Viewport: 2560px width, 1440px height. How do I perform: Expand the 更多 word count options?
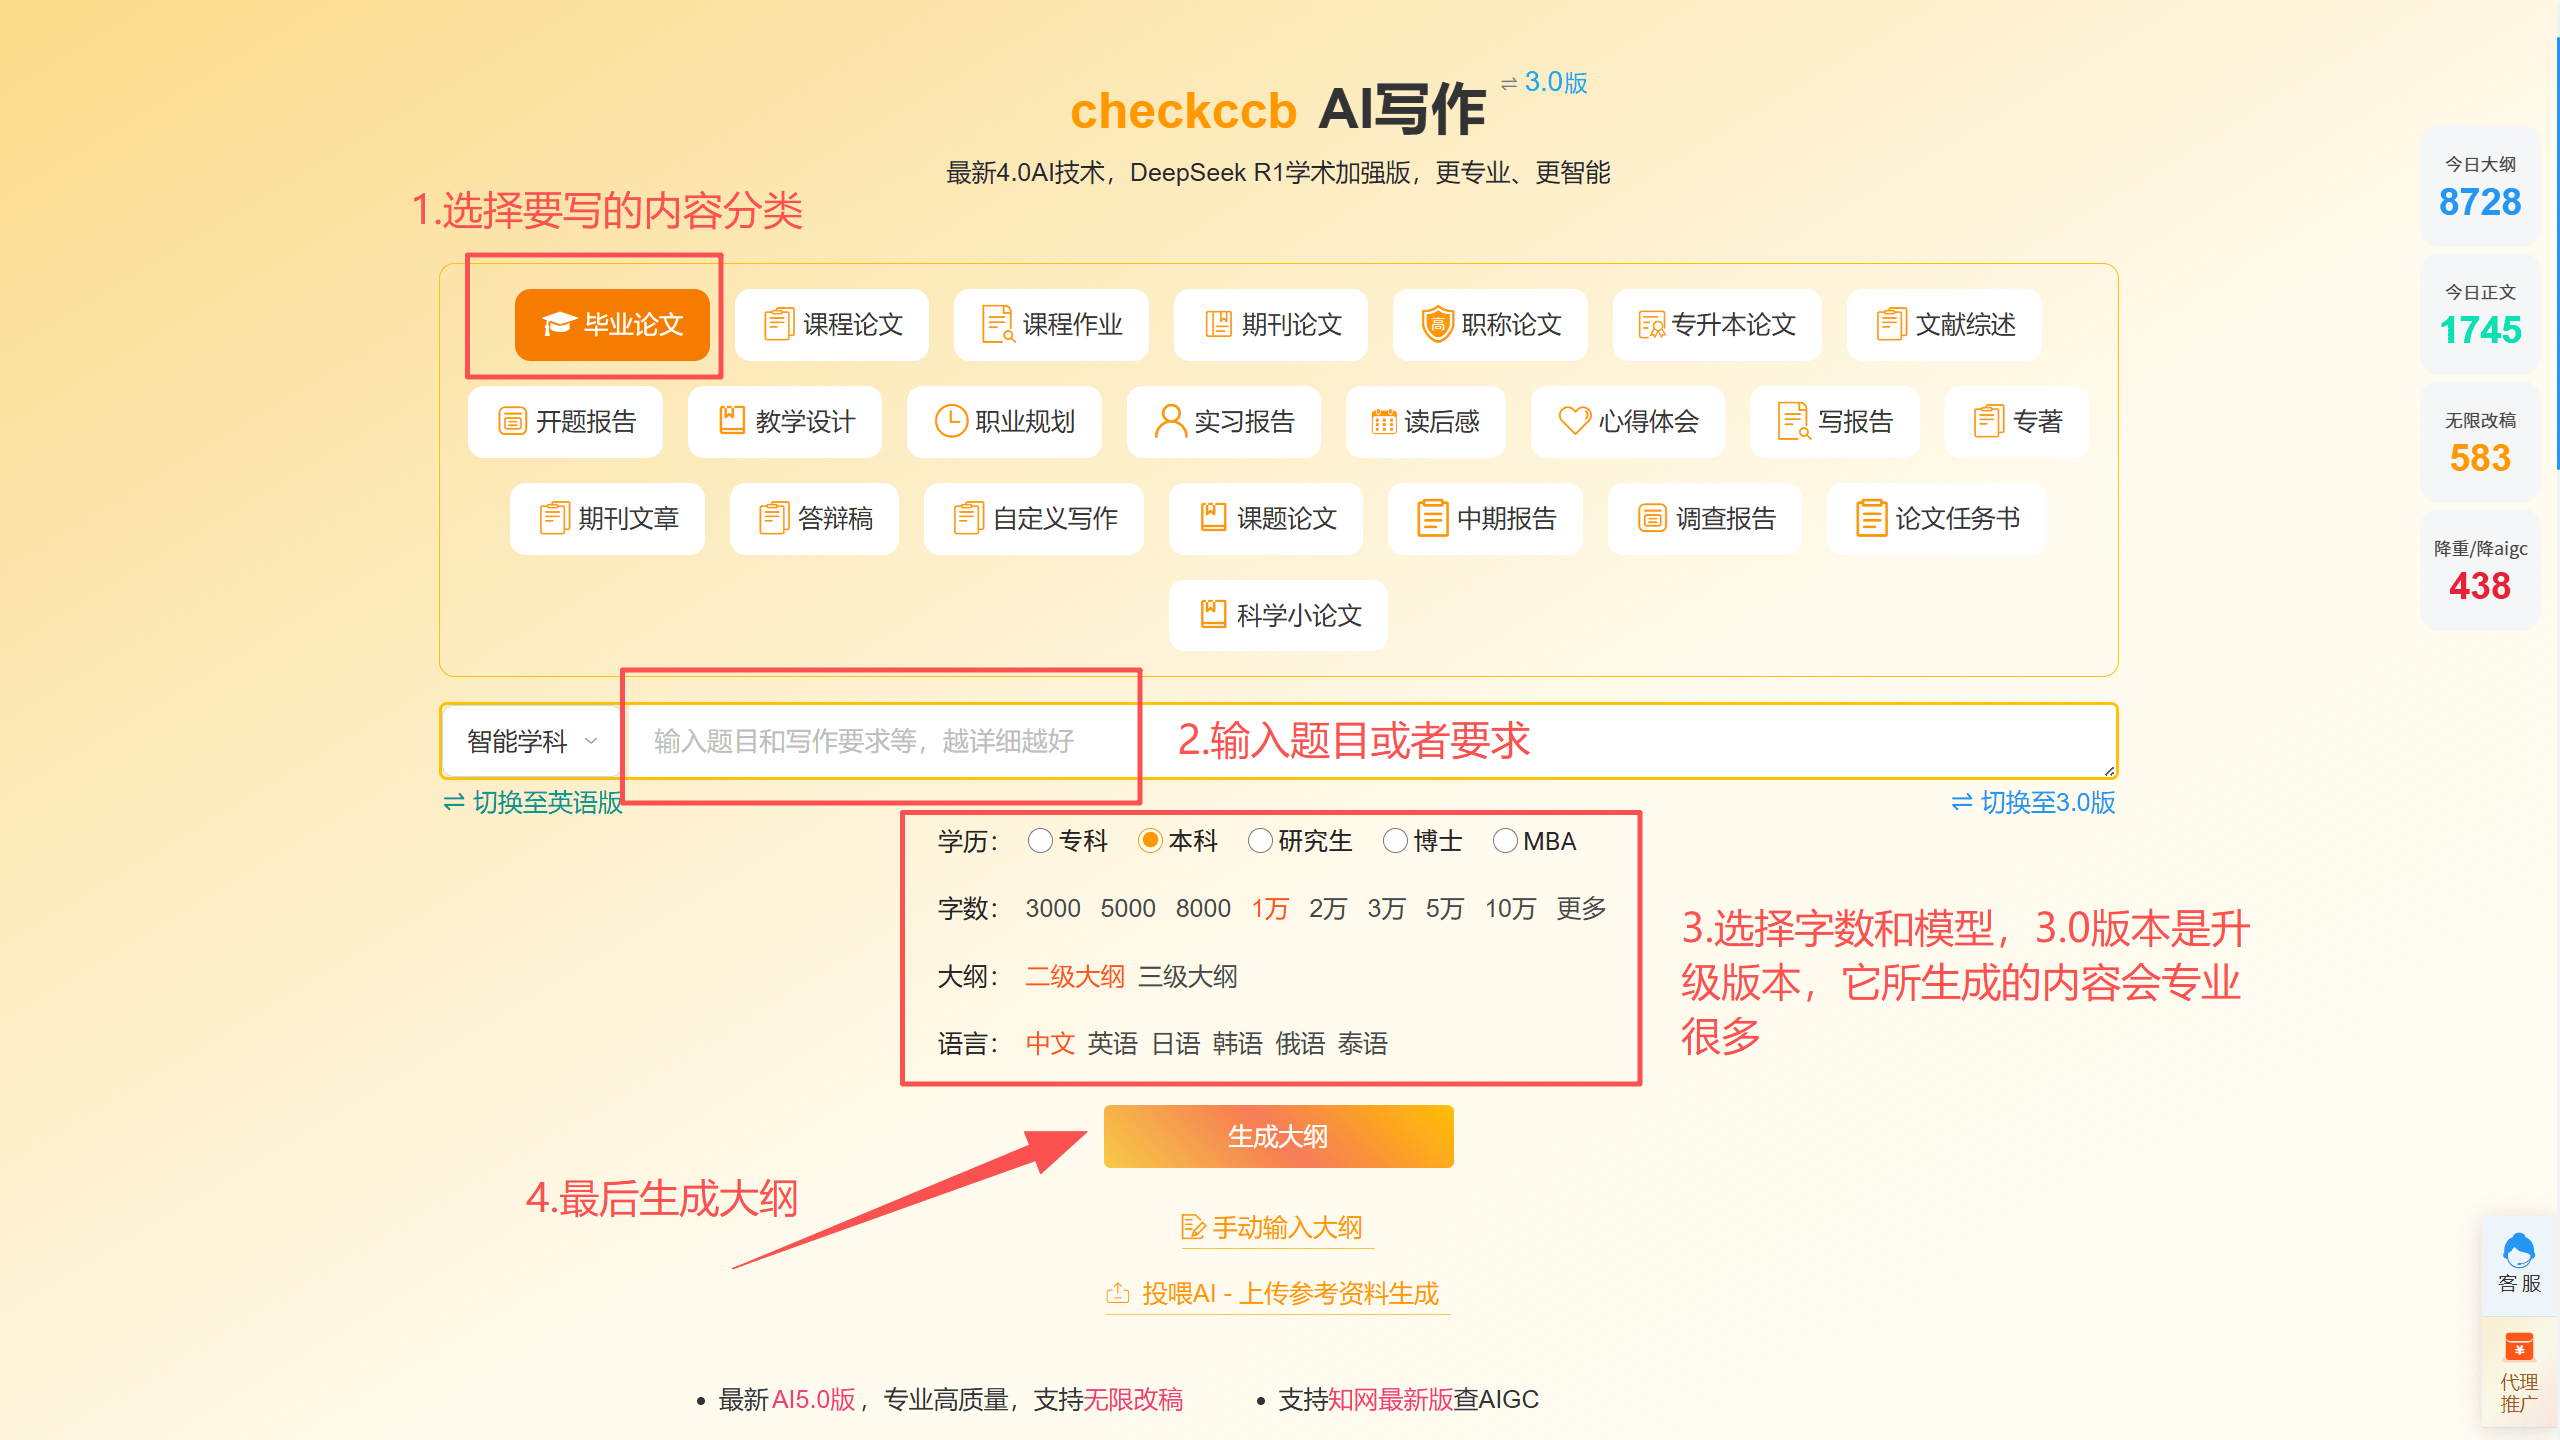click(x=1581, y=908)
